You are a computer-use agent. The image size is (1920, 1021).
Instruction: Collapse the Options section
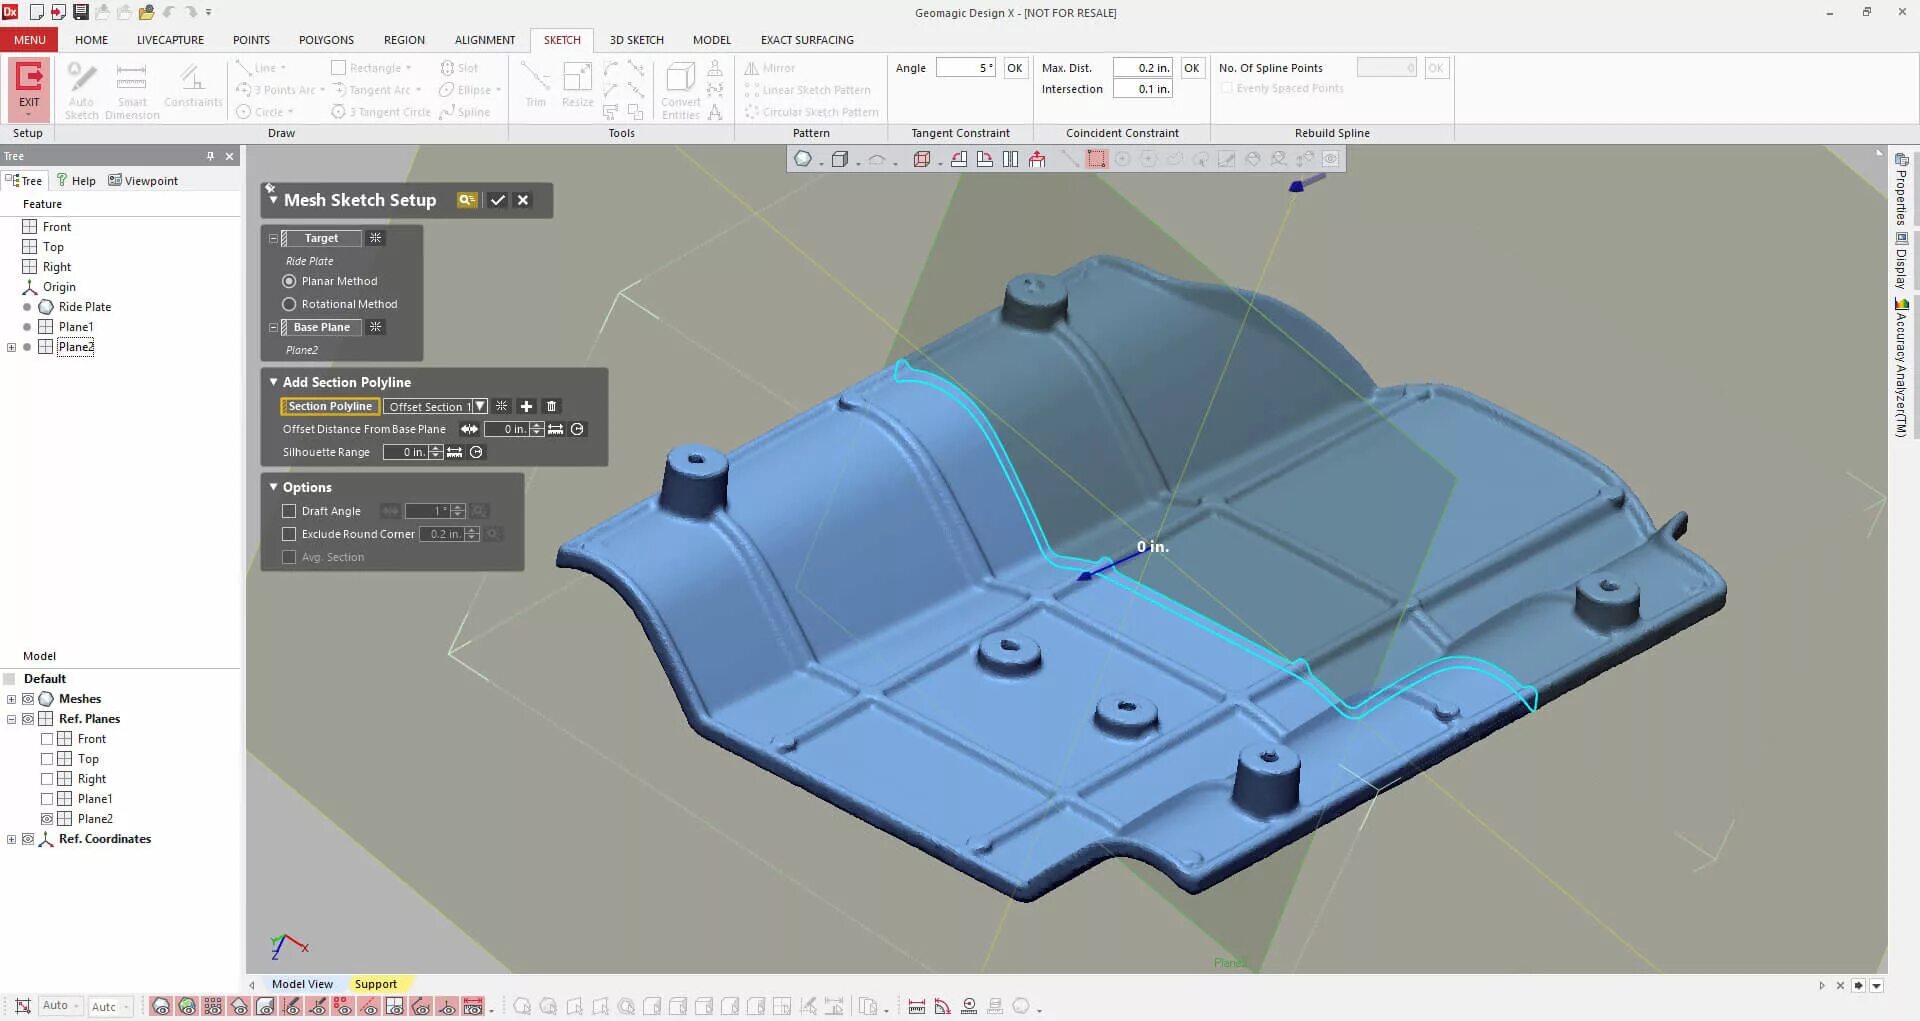point(273,487)
